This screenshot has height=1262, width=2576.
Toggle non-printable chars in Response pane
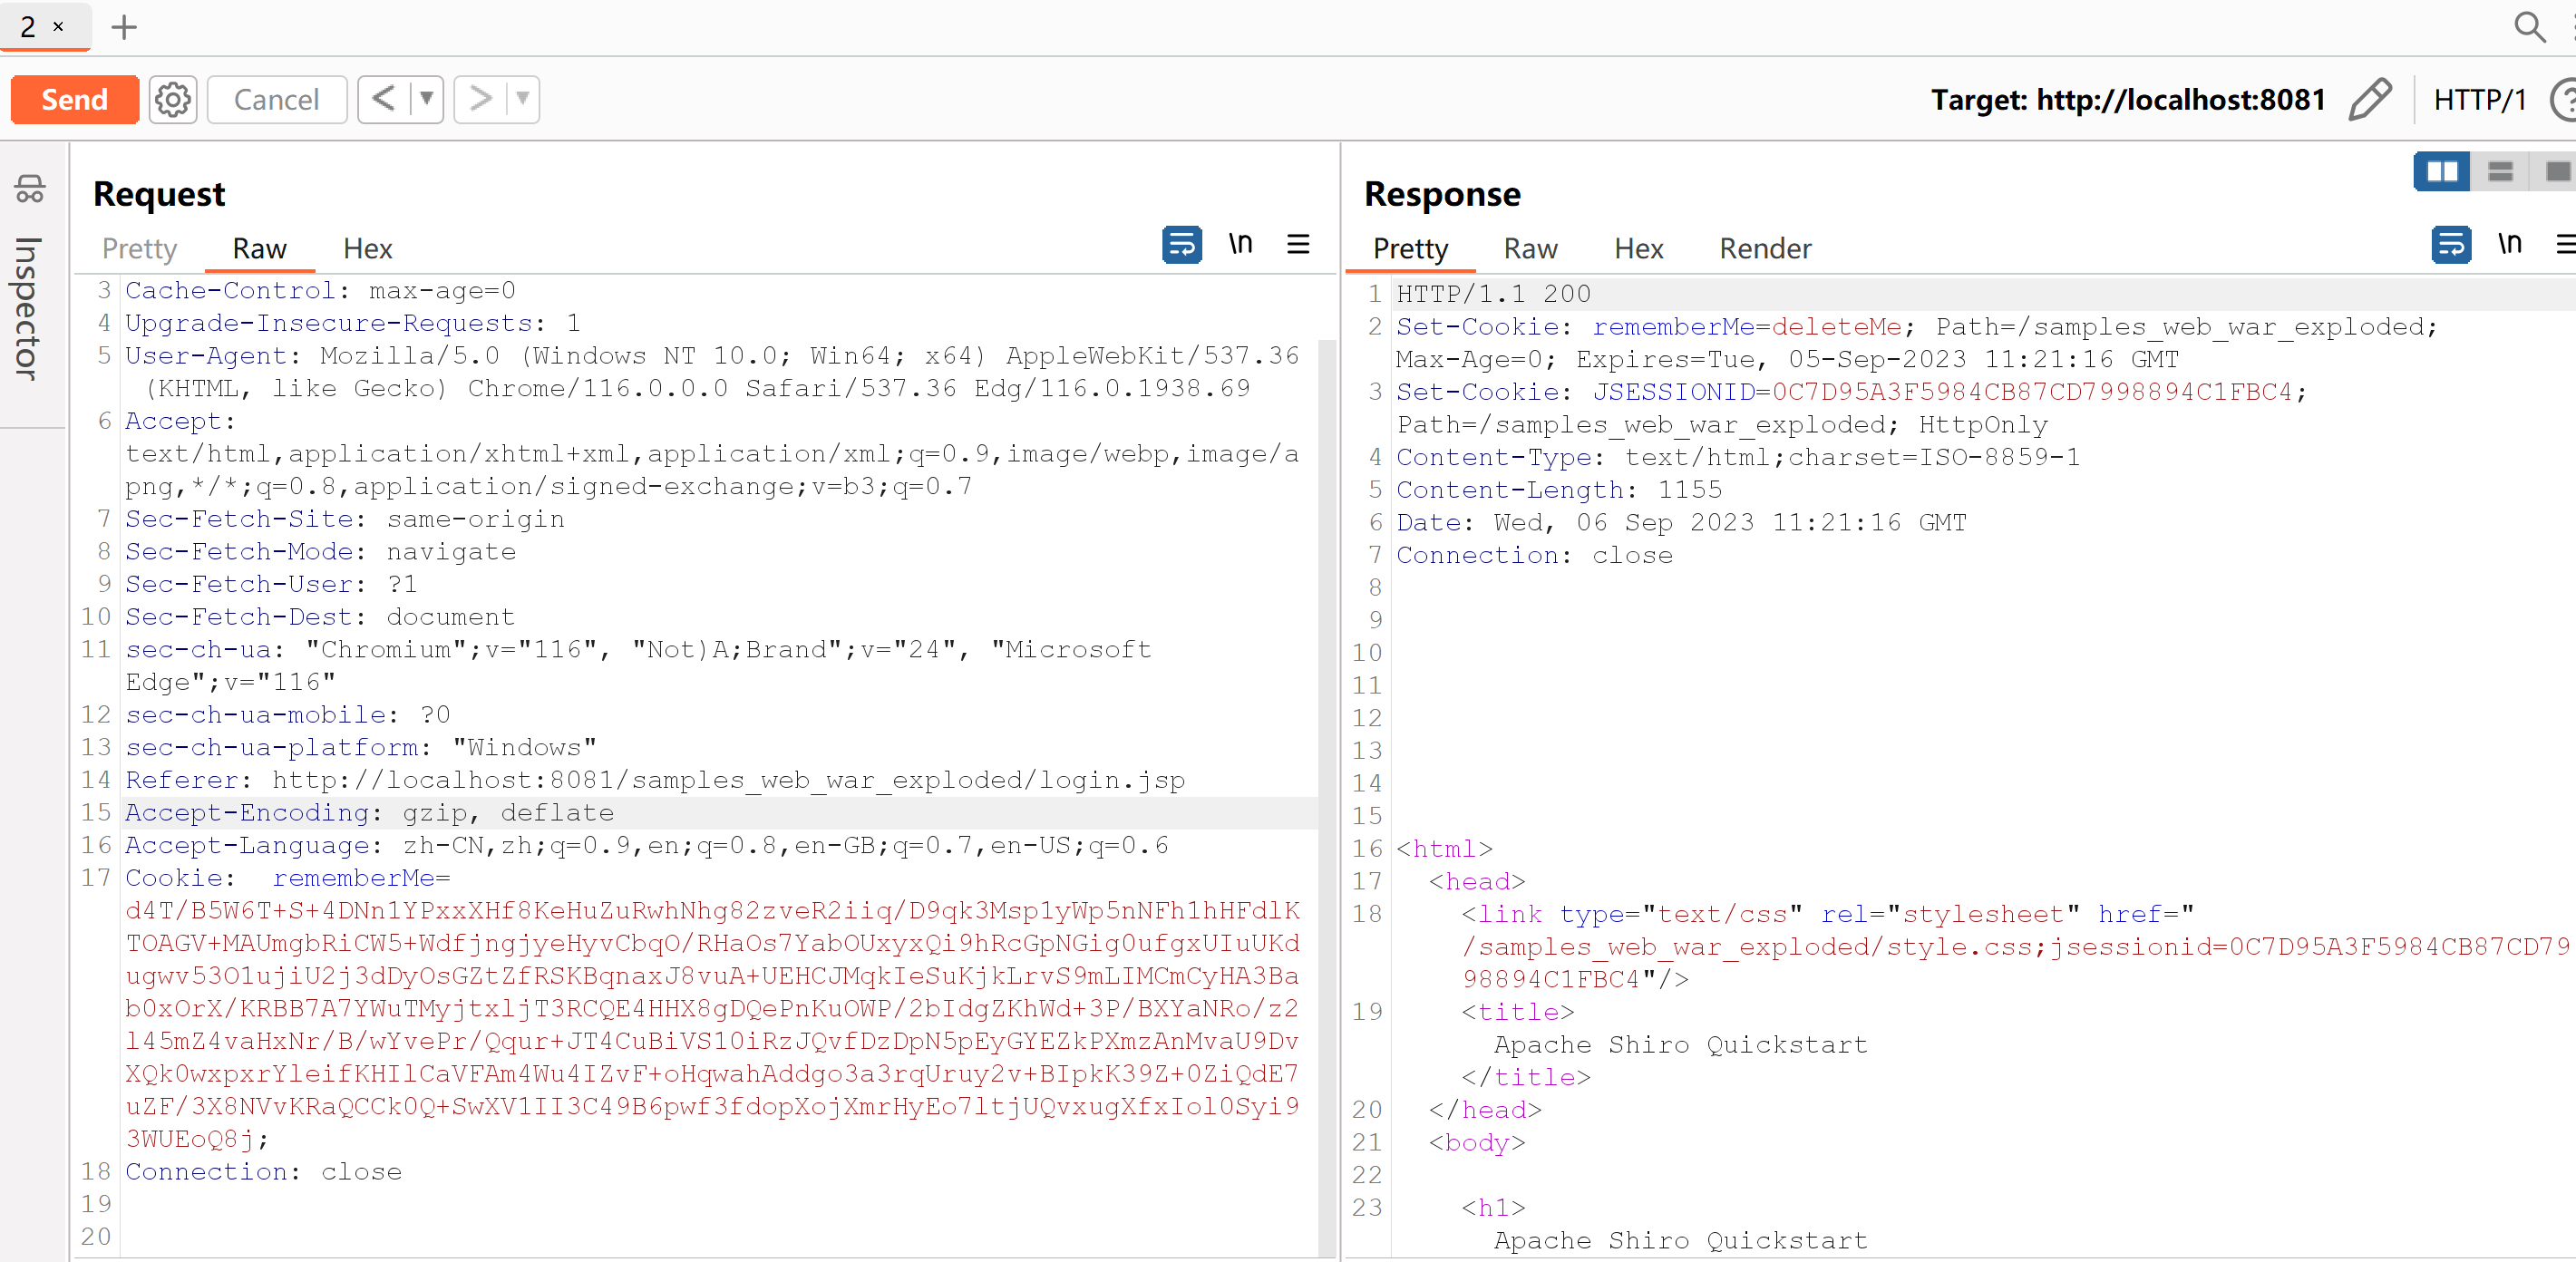[2509, 244]
